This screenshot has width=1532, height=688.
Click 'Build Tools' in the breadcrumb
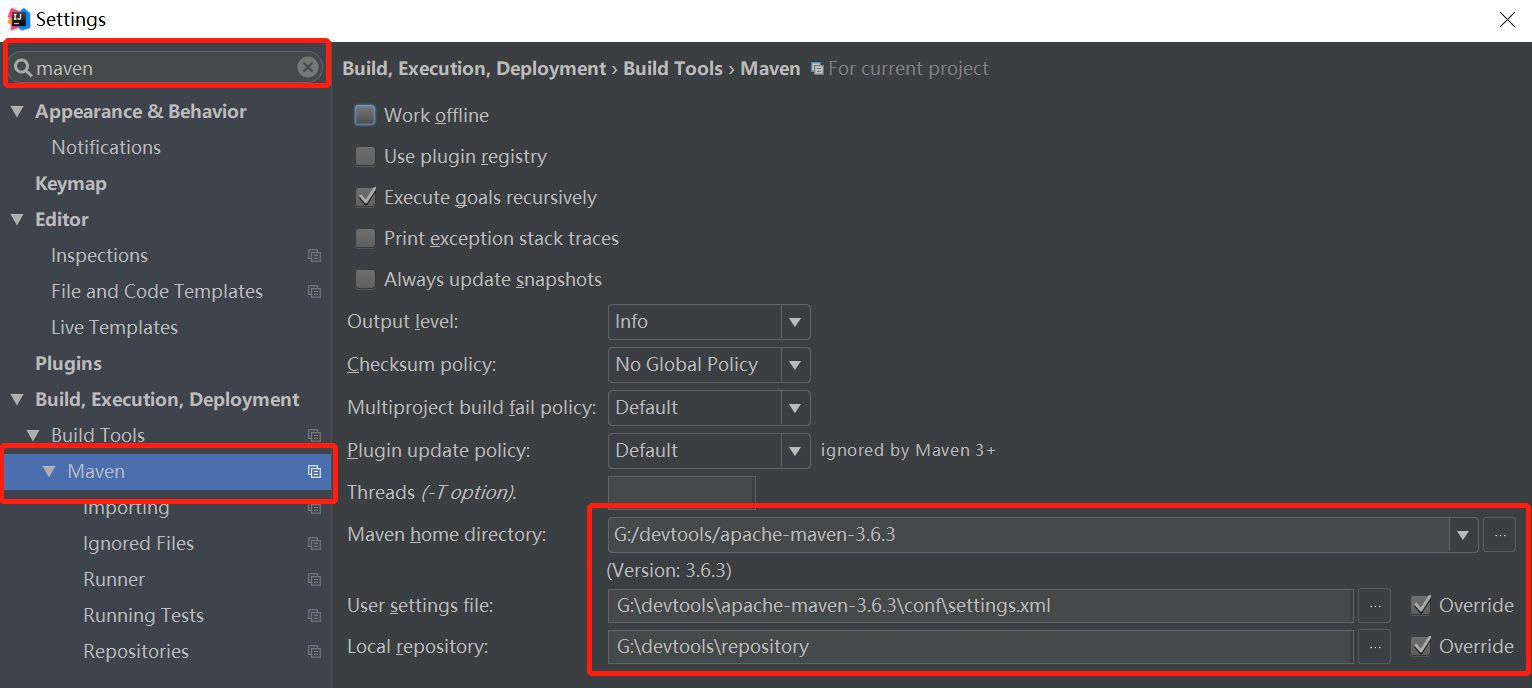673,69
